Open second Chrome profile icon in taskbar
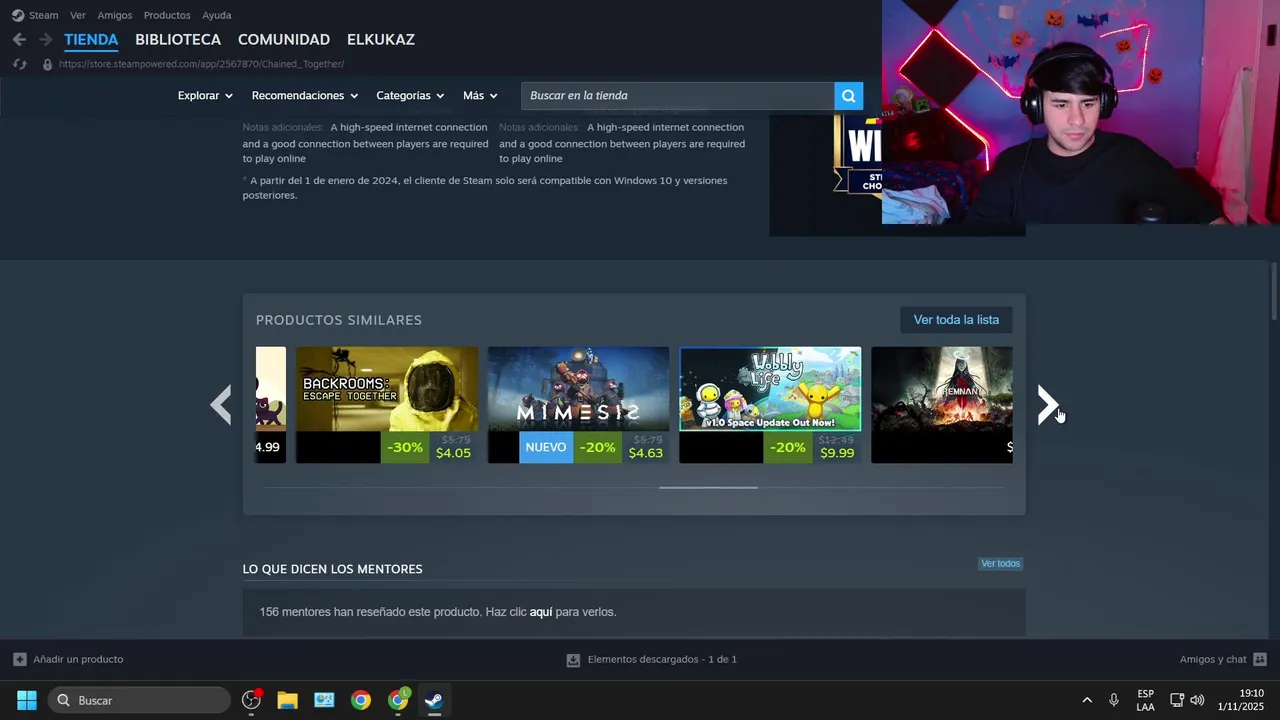This screenshot has width=1280, height=720. [x=398, y=700]
